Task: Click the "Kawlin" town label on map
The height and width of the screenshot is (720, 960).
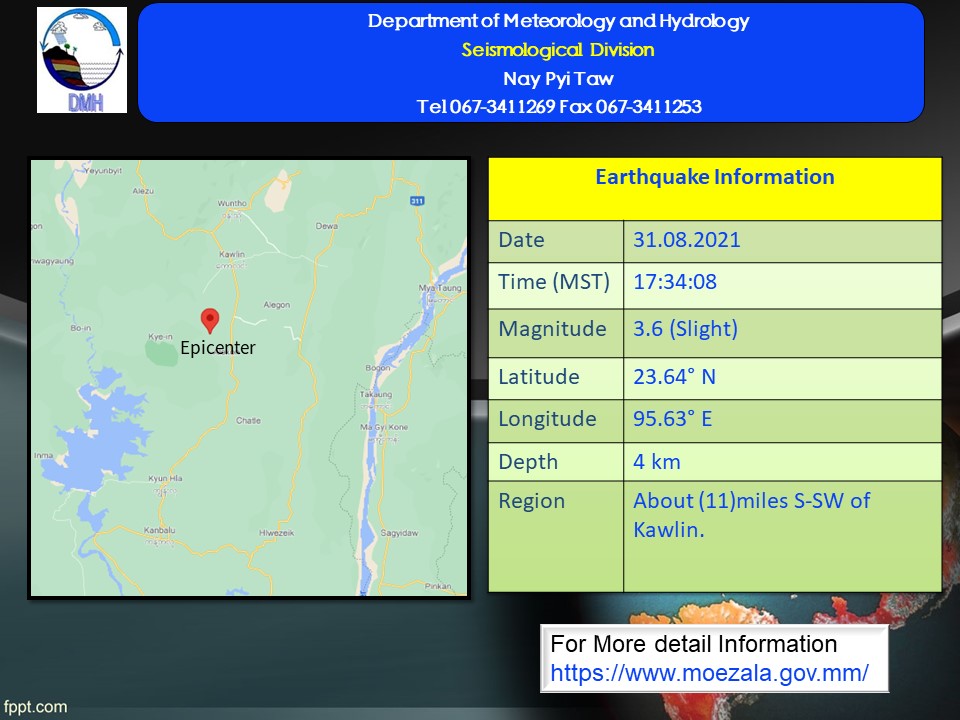Action: (x=231, y=254)
